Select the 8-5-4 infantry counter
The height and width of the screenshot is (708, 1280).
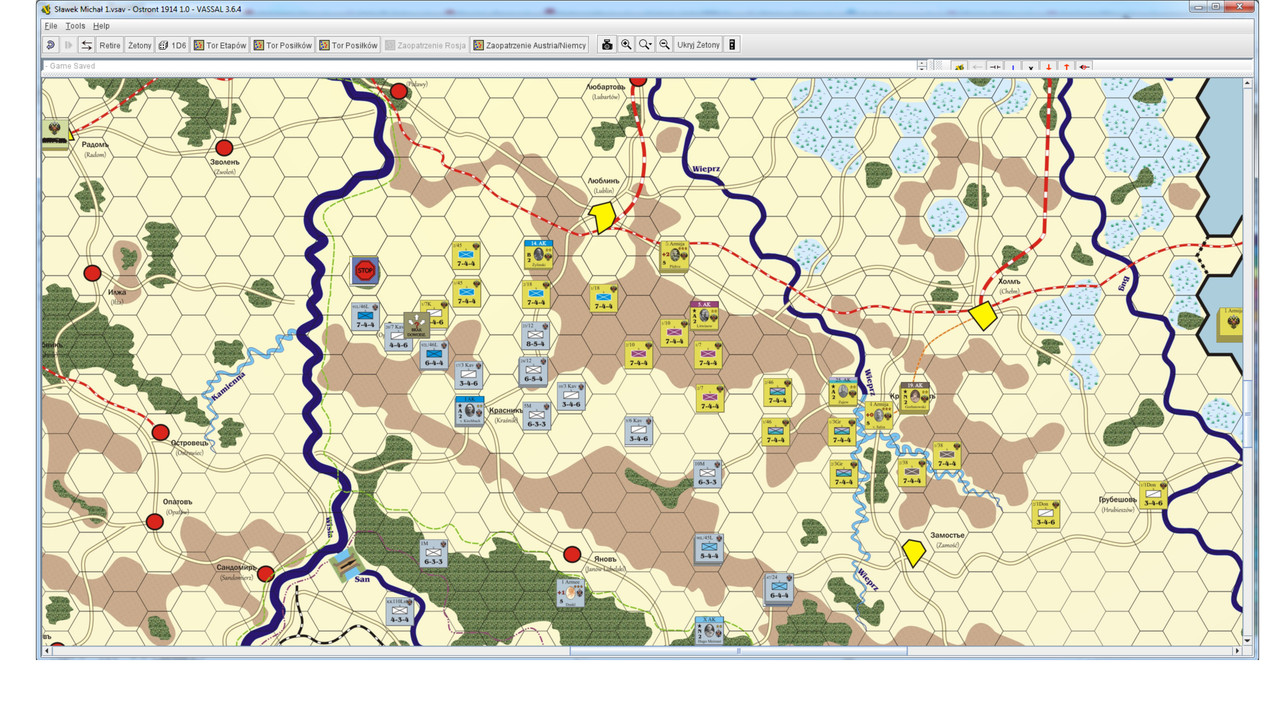[535, 335]
